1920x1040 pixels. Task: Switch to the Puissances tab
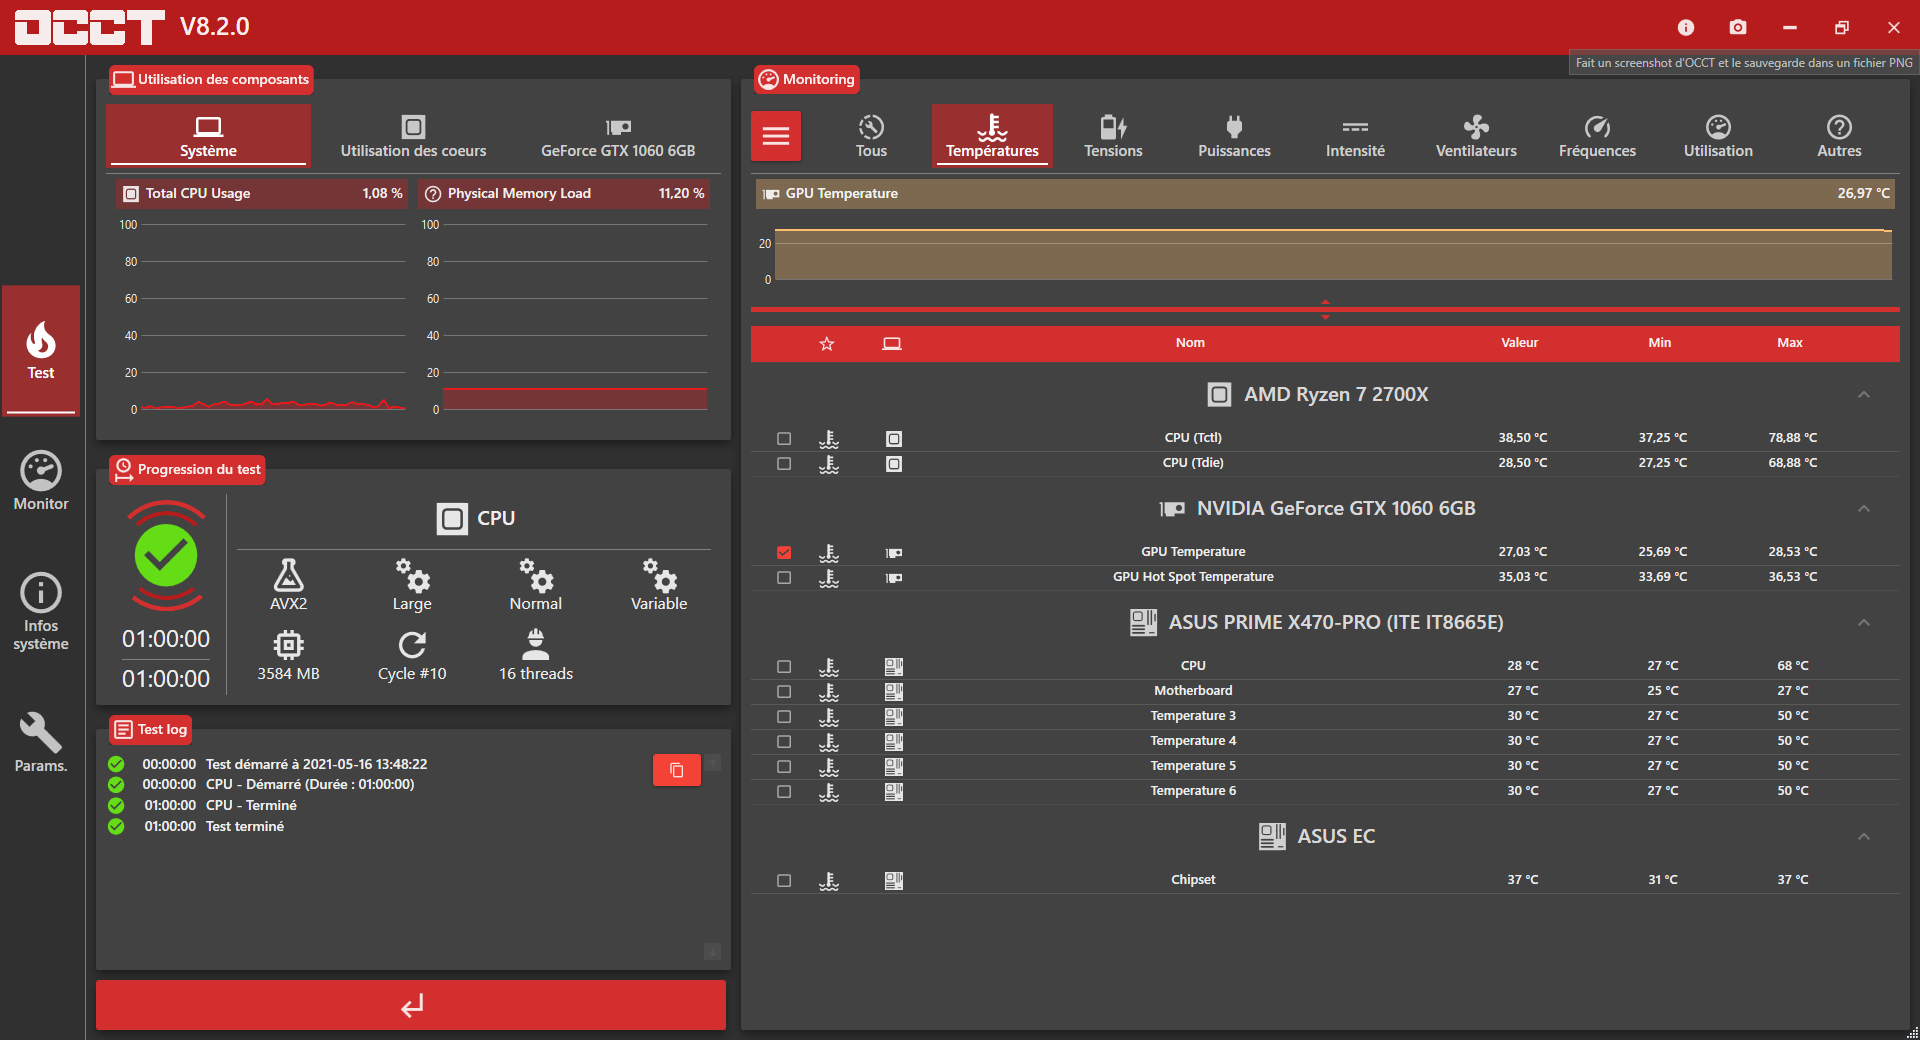coord(1234,136)
